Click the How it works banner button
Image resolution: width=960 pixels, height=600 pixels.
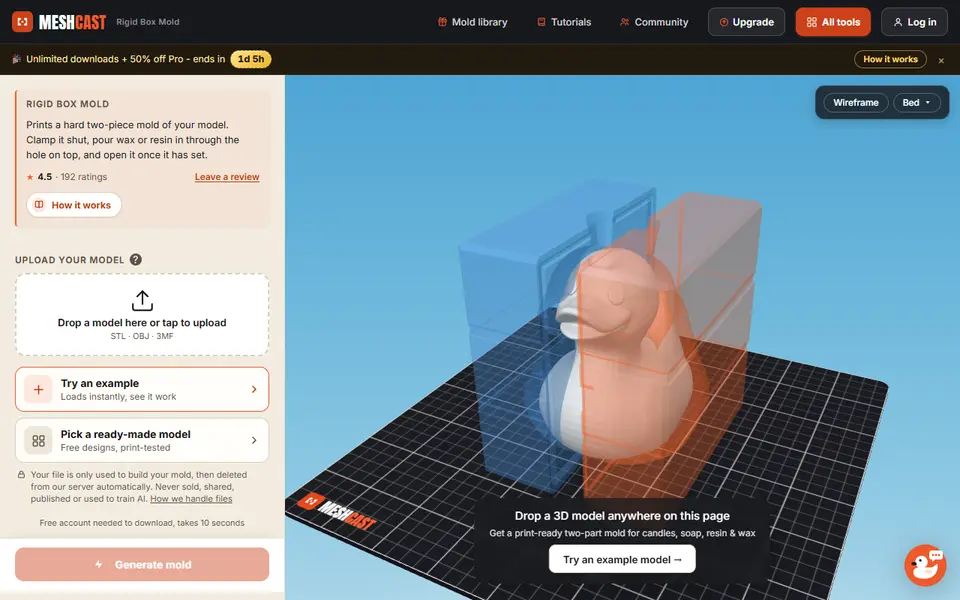tap(890, 59)
